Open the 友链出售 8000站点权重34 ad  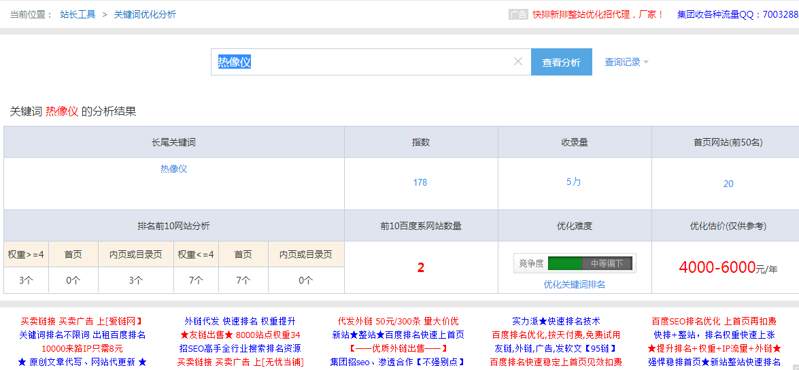(240, 335)
